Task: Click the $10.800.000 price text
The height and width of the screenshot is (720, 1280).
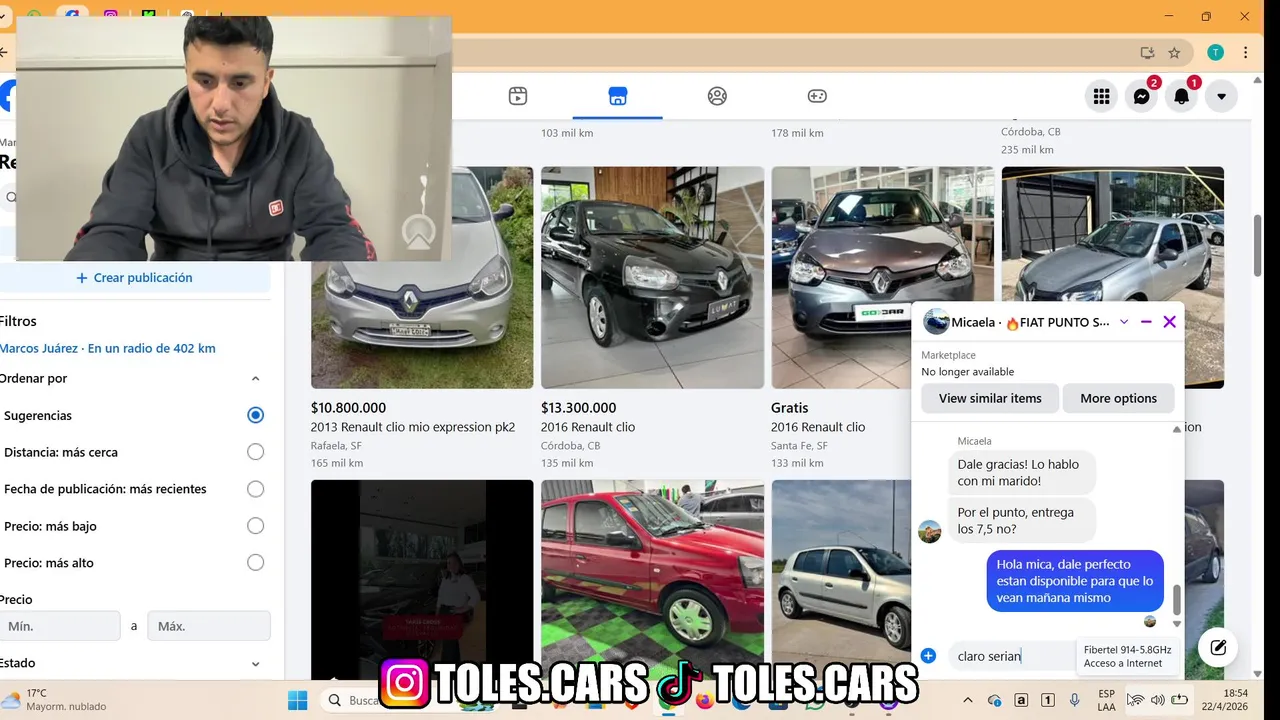Action: click(348, 408)
